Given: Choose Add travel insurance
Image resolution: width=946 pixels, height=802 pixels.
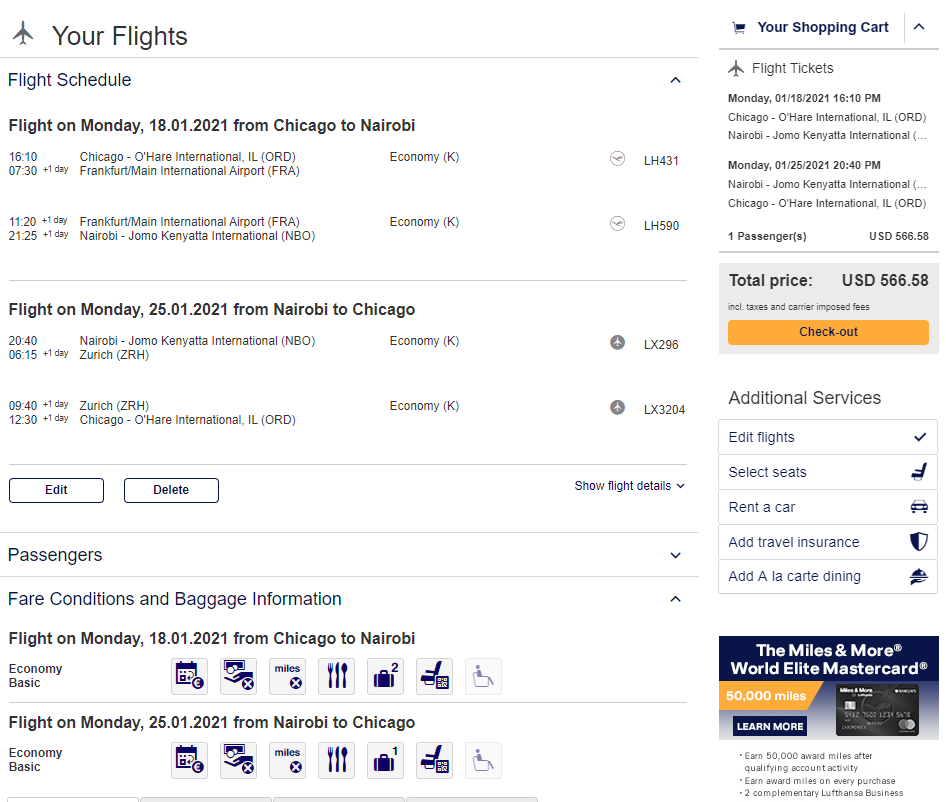Looking at the screenshot, I should tap(828, 542).
